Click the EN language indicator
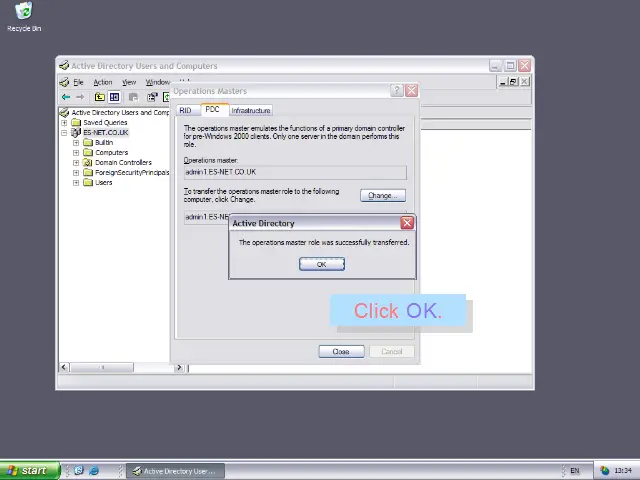Screen dimensions: 640x480 click(x=575, y=471)
